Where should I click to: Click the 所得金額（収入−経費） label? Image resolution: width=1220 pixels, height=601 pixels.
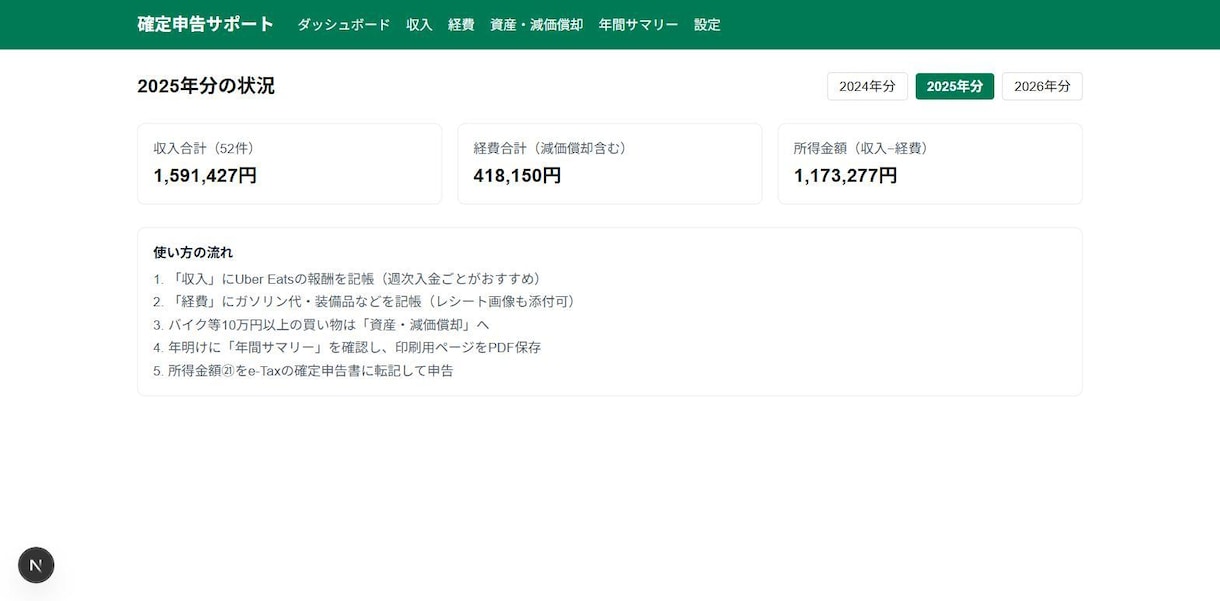click(x=864, y=148)
